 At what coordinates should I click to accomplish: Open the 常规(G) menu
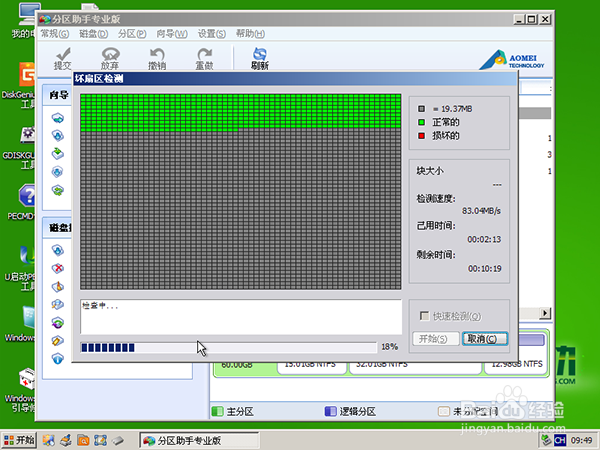[55, 34]
